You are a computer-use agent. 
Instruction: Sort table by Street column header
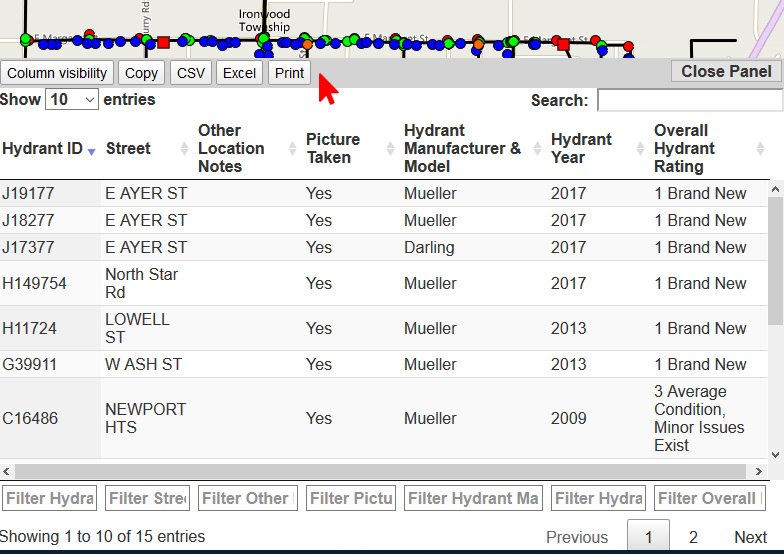[x=128, y=148]
